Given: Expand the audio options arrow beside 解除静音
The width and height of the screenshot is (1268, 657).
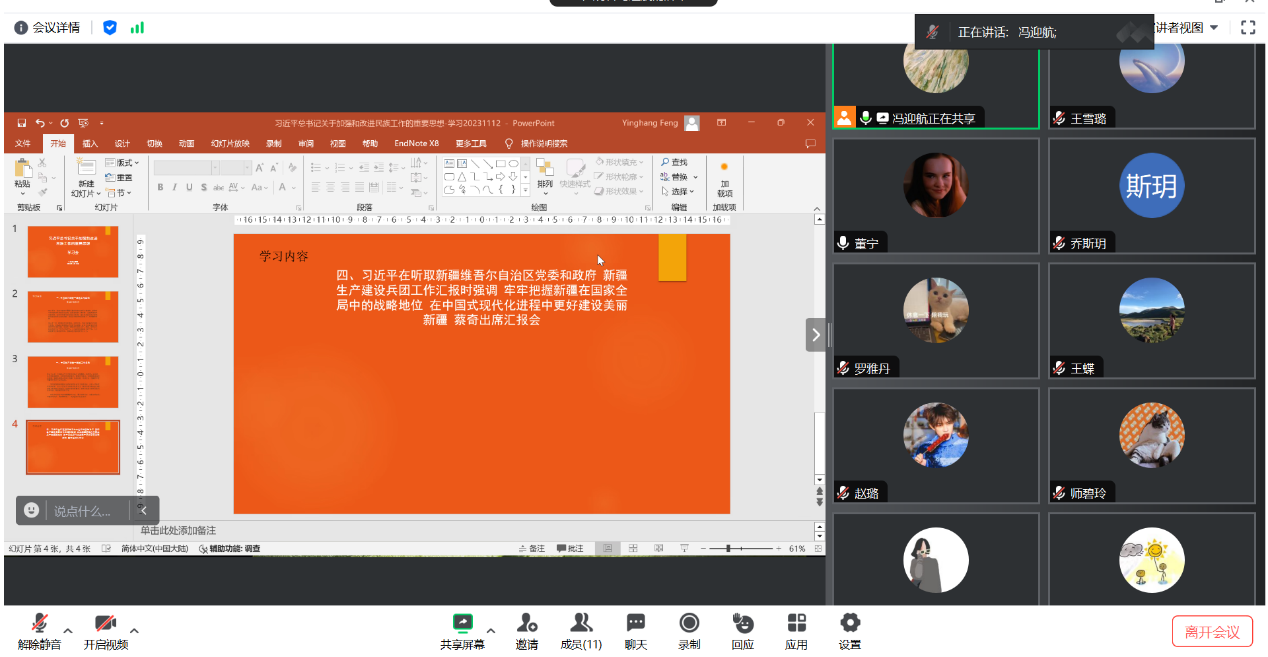Looking at the screenshot, I should point(68,630).
